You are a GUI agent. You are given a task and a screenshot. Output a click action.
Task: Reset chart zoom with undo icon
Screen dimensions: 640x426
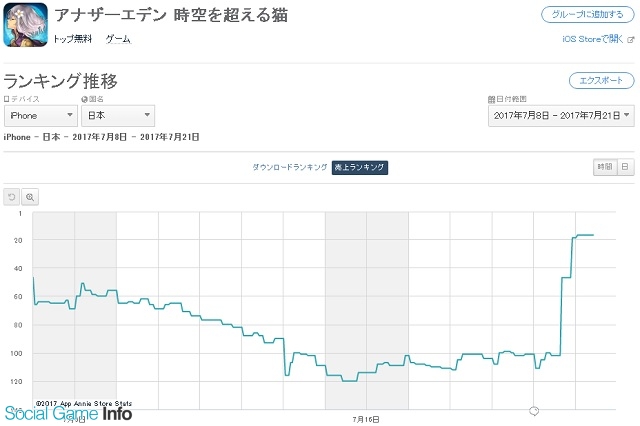[11, 197]
